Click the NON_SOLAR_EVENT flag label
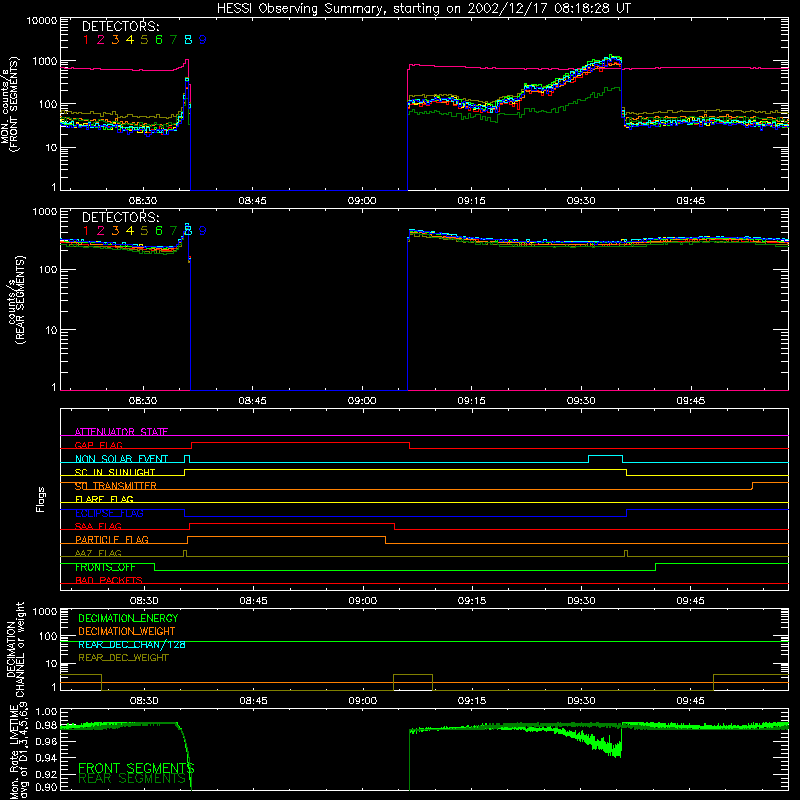The width and height of the screenshot is (800, 800). coord(121,459)
